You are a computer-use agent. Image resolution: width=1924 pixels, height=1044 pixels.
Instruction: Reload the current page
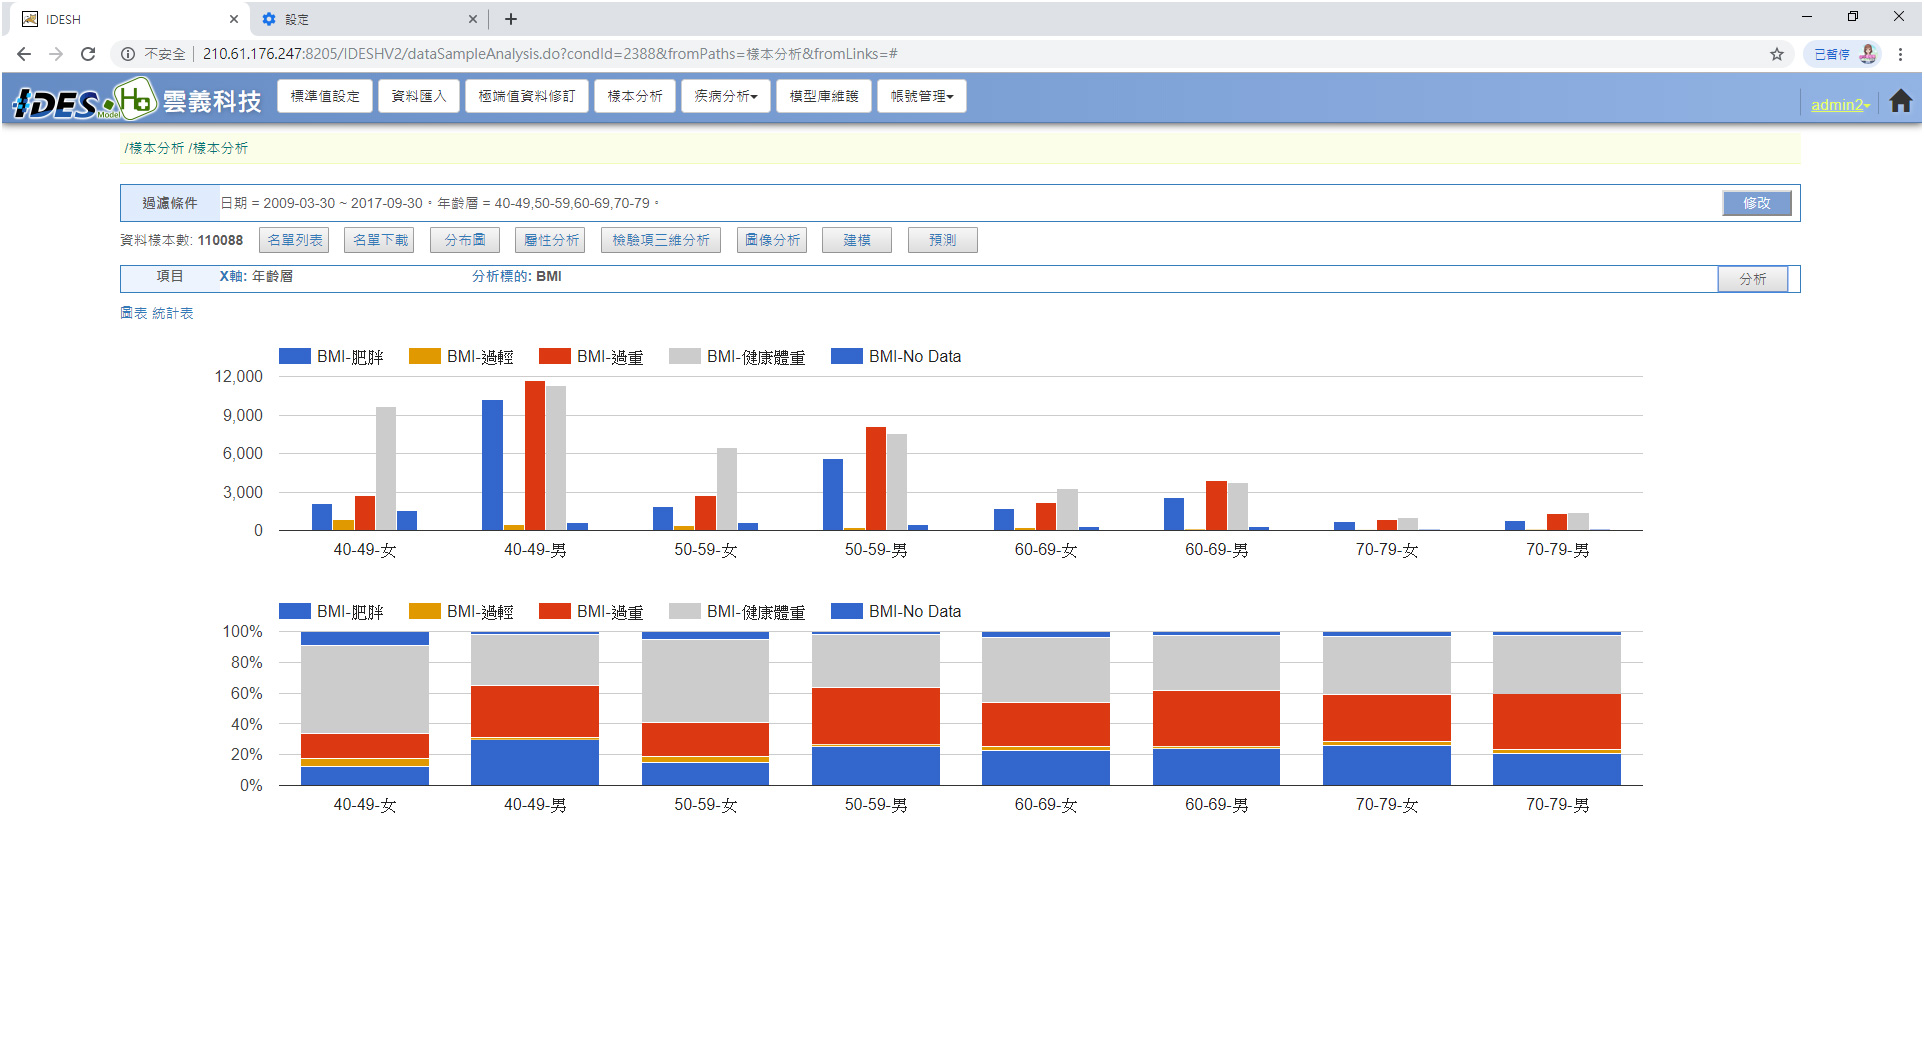point(88,54)
